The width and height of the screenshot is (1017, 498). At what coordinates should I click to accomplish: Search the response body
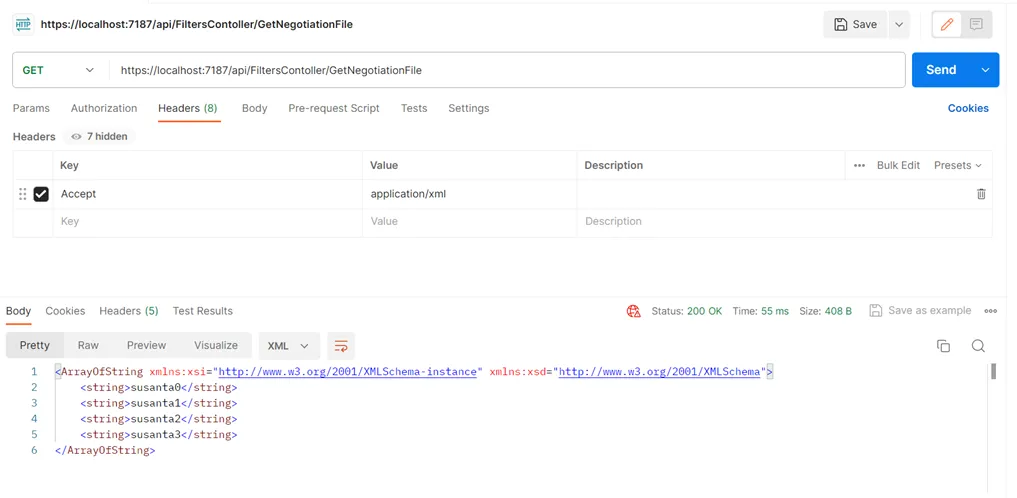click(978, 346)
